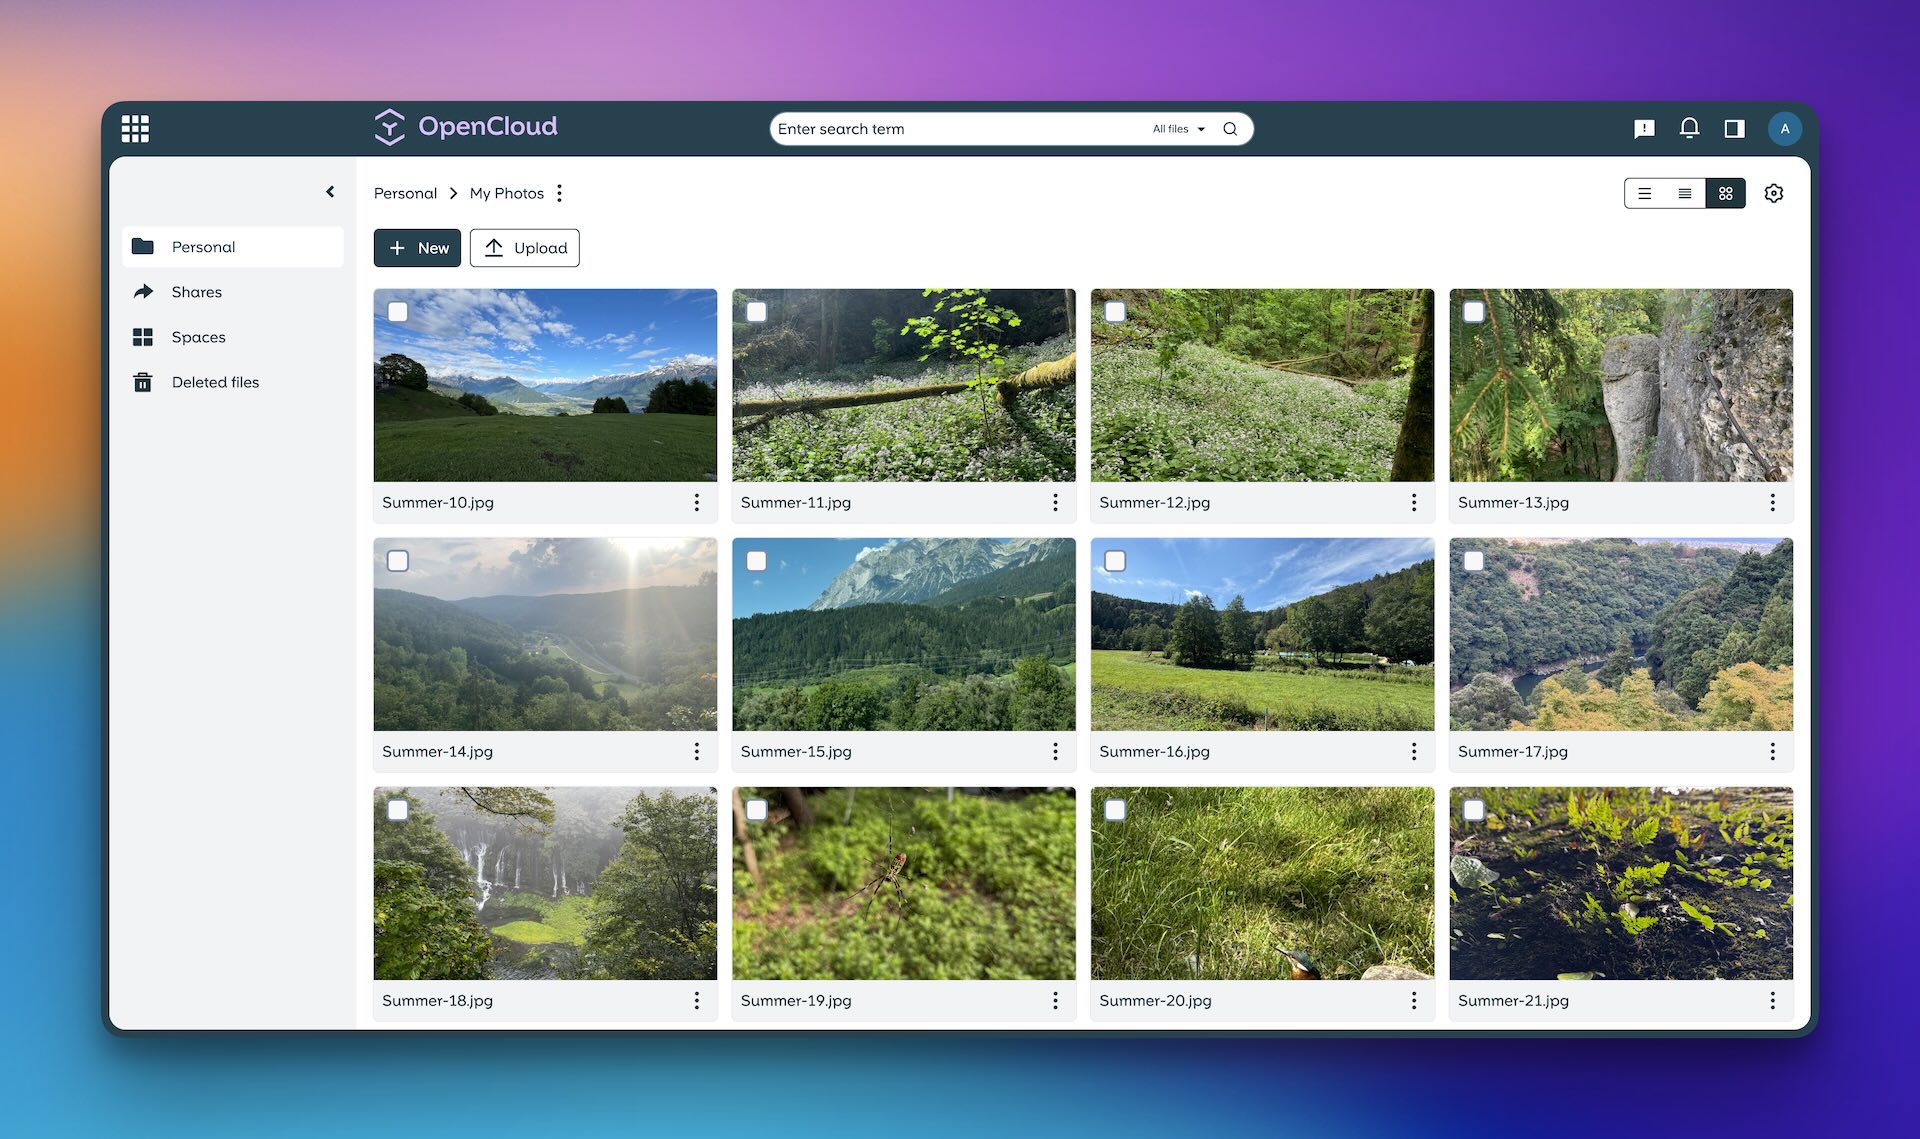Check the Summer-15.jpg selection box
1920x1139 pixels.
point(757,561)
